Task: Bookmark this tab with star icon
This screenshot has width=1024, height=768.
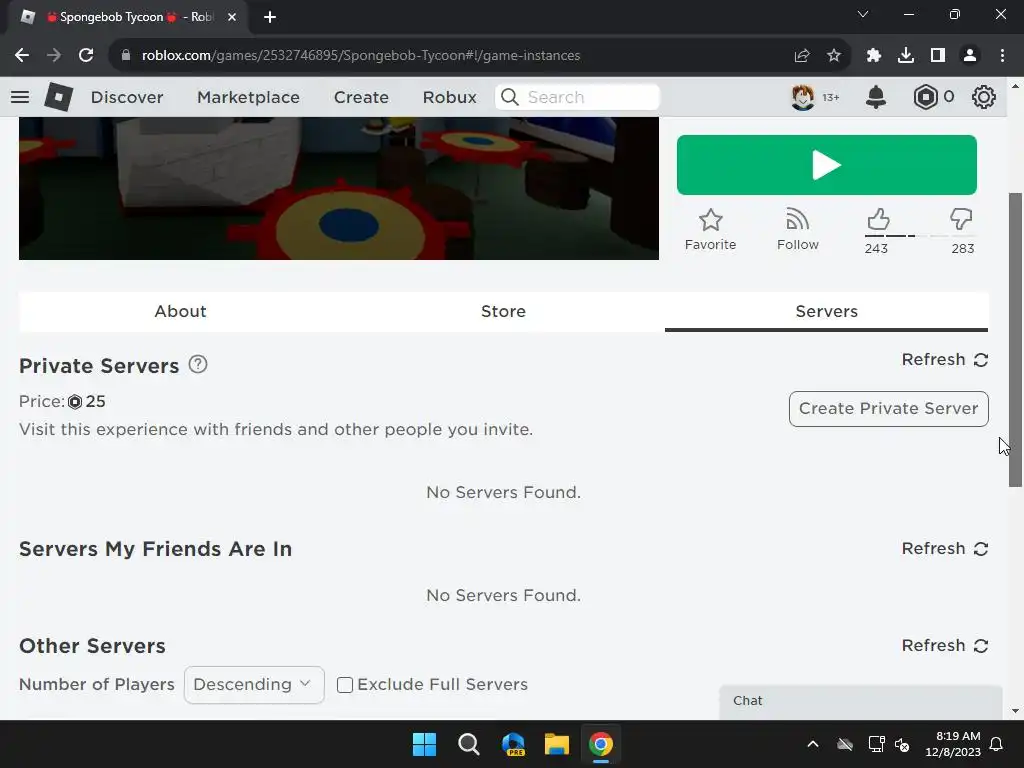Action: click(x=834, y=56)
